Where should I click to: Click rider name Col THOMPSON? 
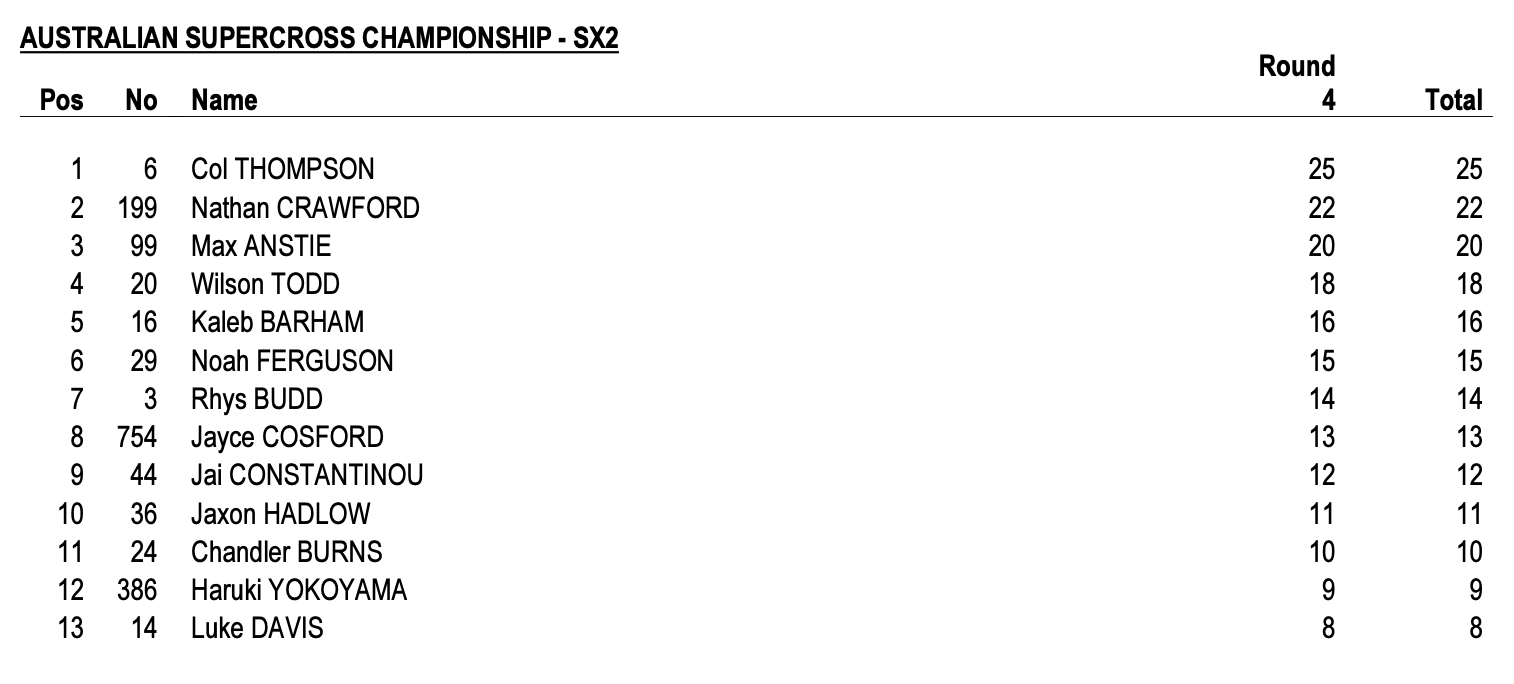pyautogui.click(x=283, y=169)
